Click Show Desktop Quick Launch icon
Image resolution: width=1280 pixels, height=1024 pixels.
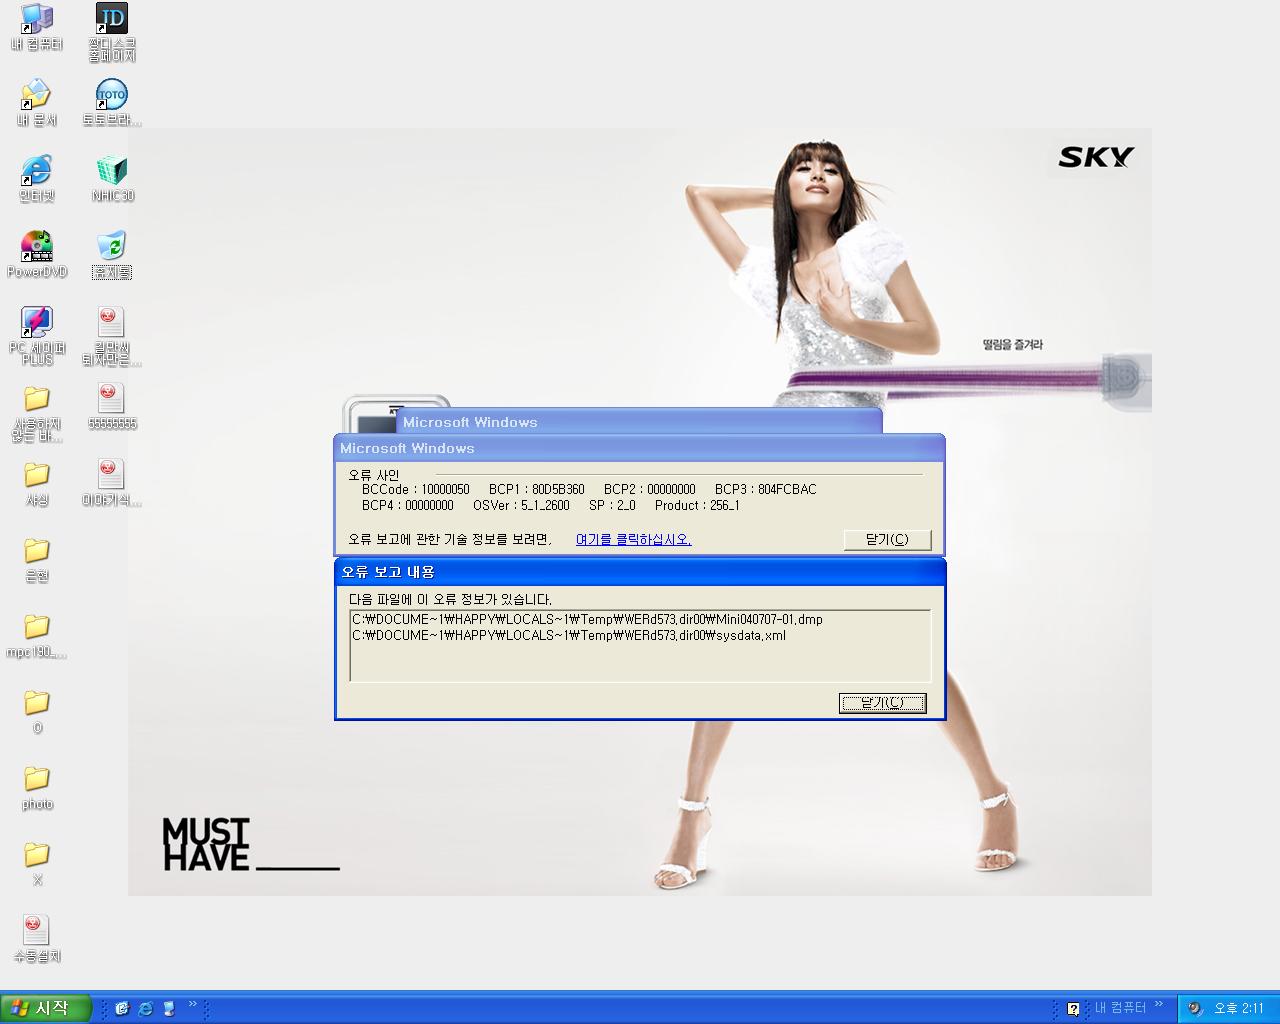pyautogui.click(x=169, y=1008)
